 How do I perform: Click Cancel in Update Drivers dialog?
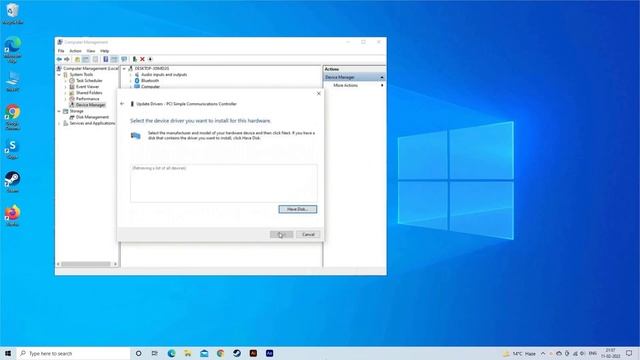point(308,234)
